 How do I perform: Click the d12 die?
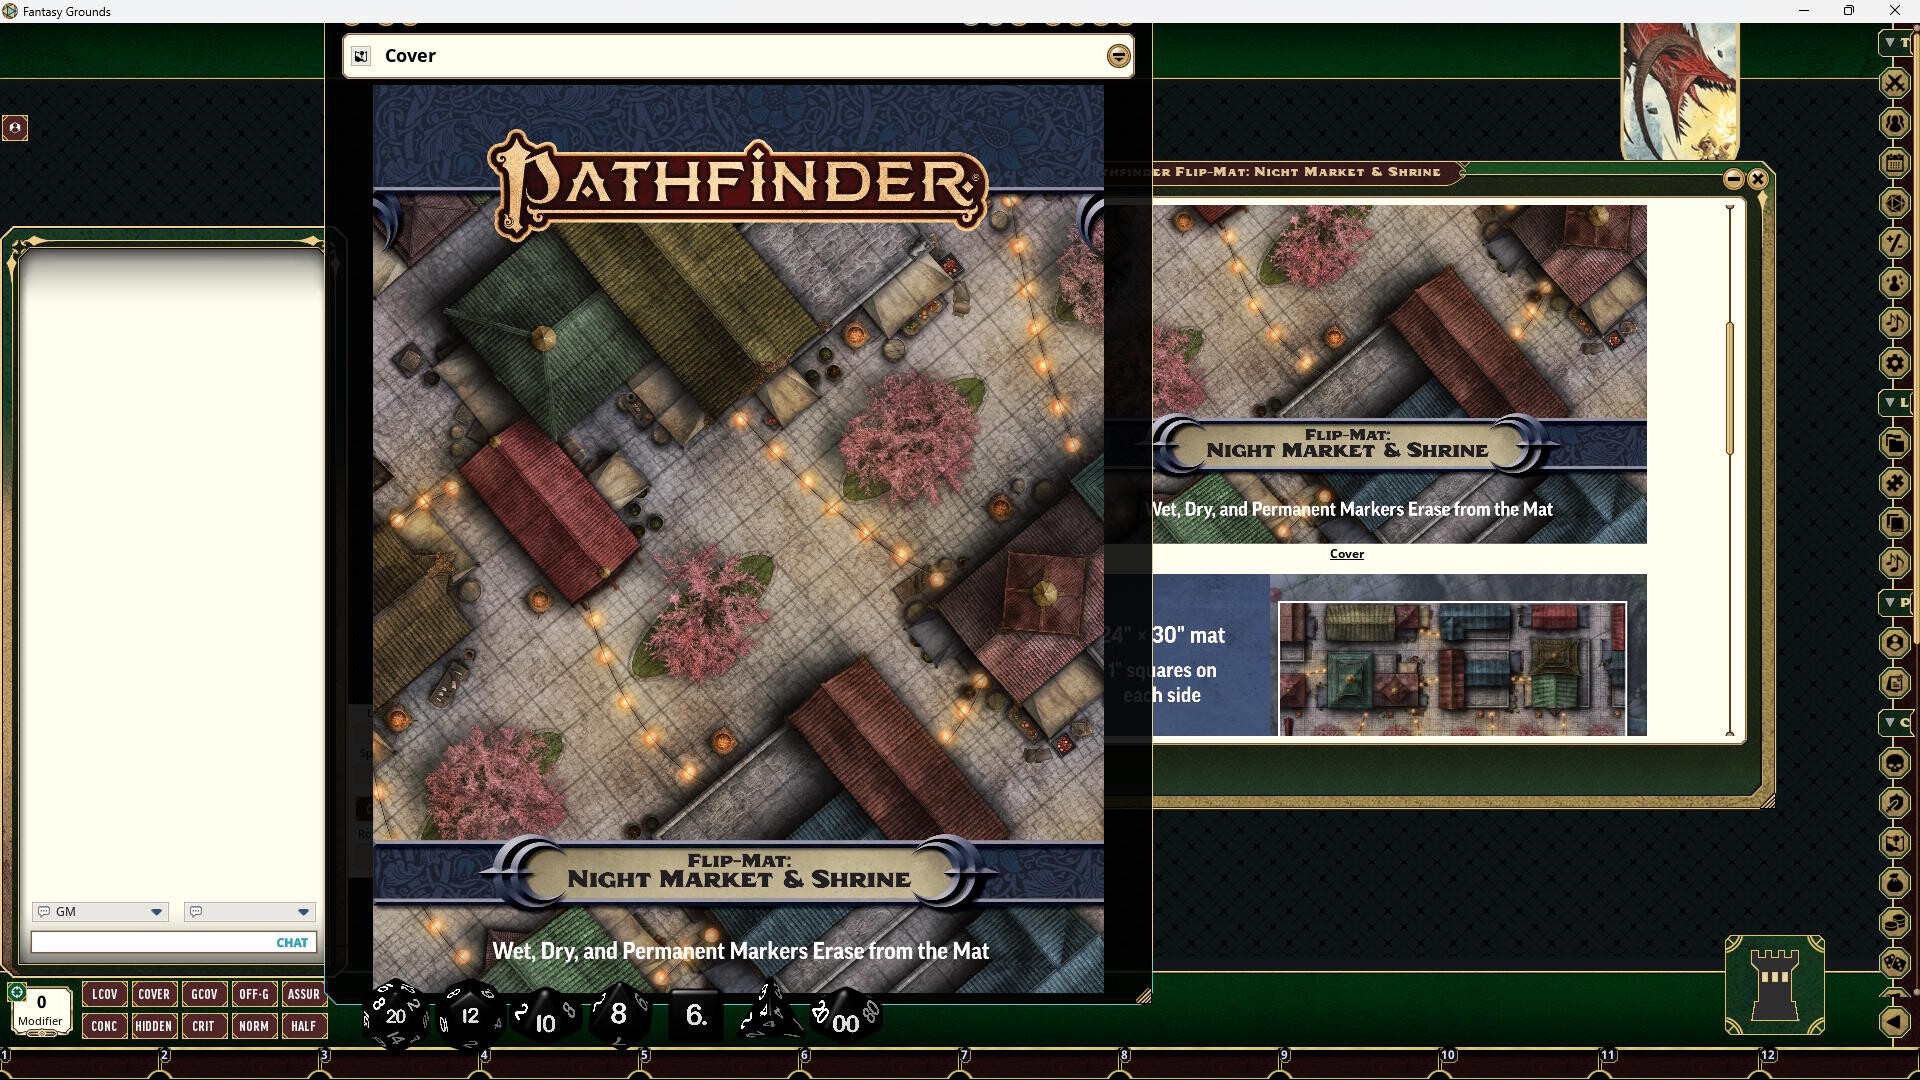pos(470,1015)
